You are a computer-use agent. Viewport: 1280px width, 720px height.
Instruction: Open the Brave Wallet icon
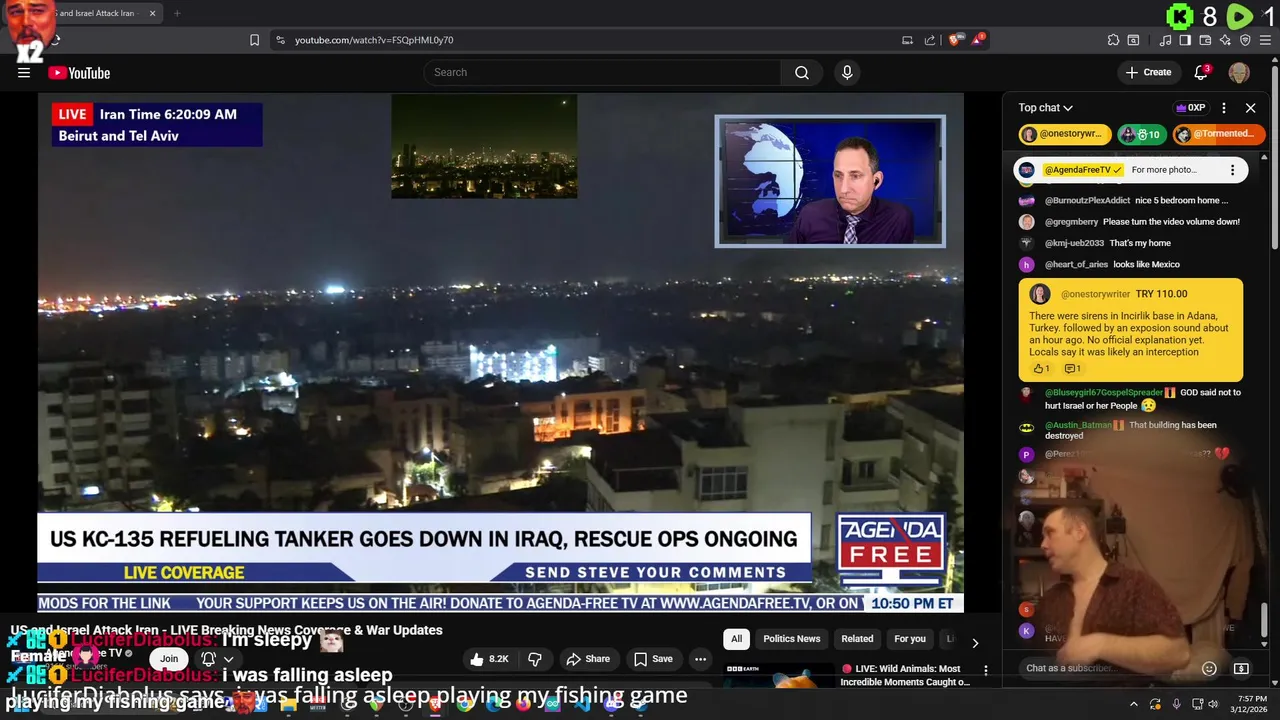[1205, 40]
